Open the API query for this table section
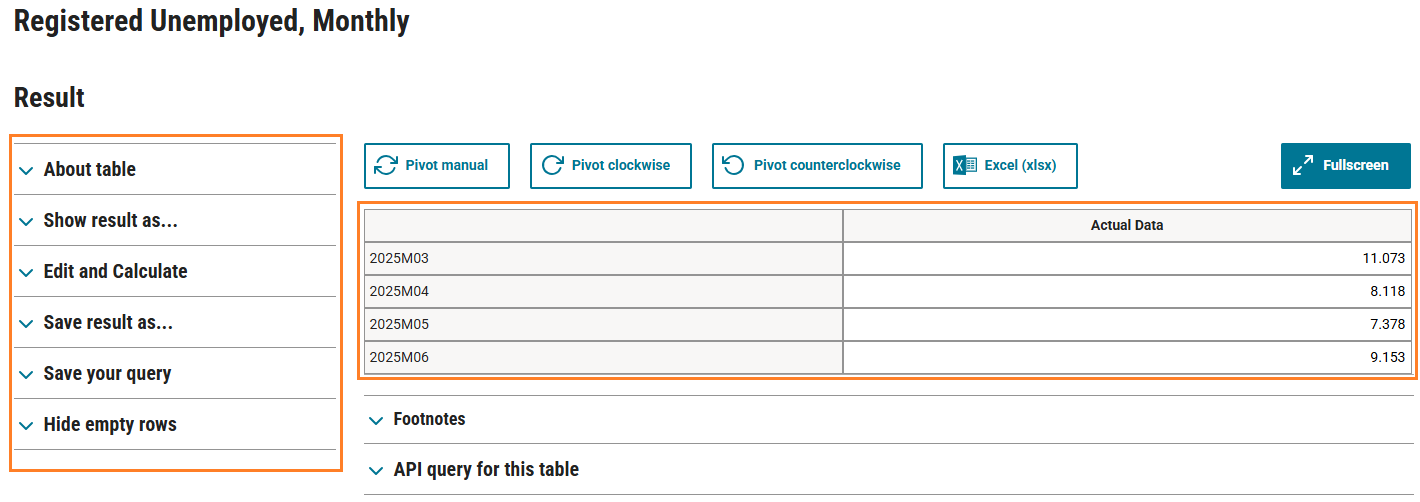The width and height of the screenshot is (1420, 502). point(486,470)
